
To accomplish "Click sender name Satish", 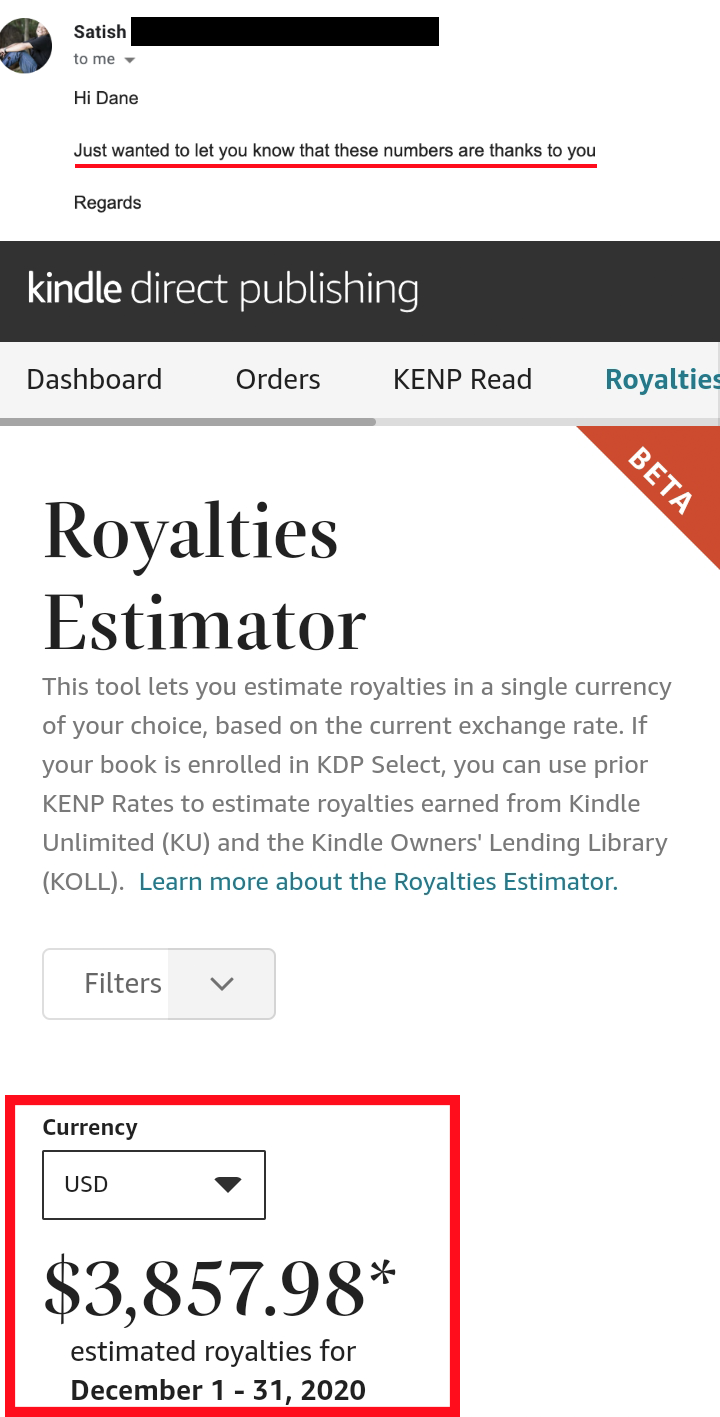I will (99, 32).
